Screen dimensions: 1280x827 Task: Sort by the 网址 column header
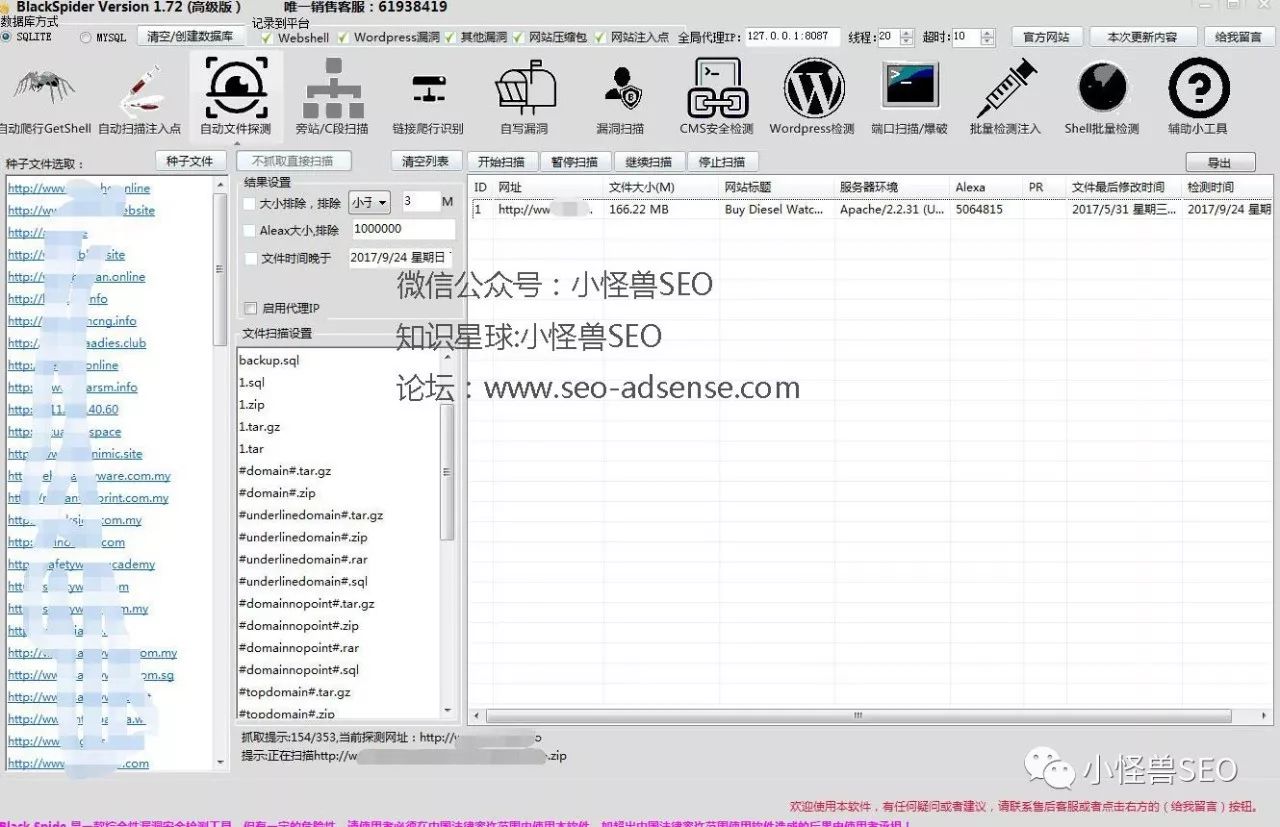pos(548,187)
